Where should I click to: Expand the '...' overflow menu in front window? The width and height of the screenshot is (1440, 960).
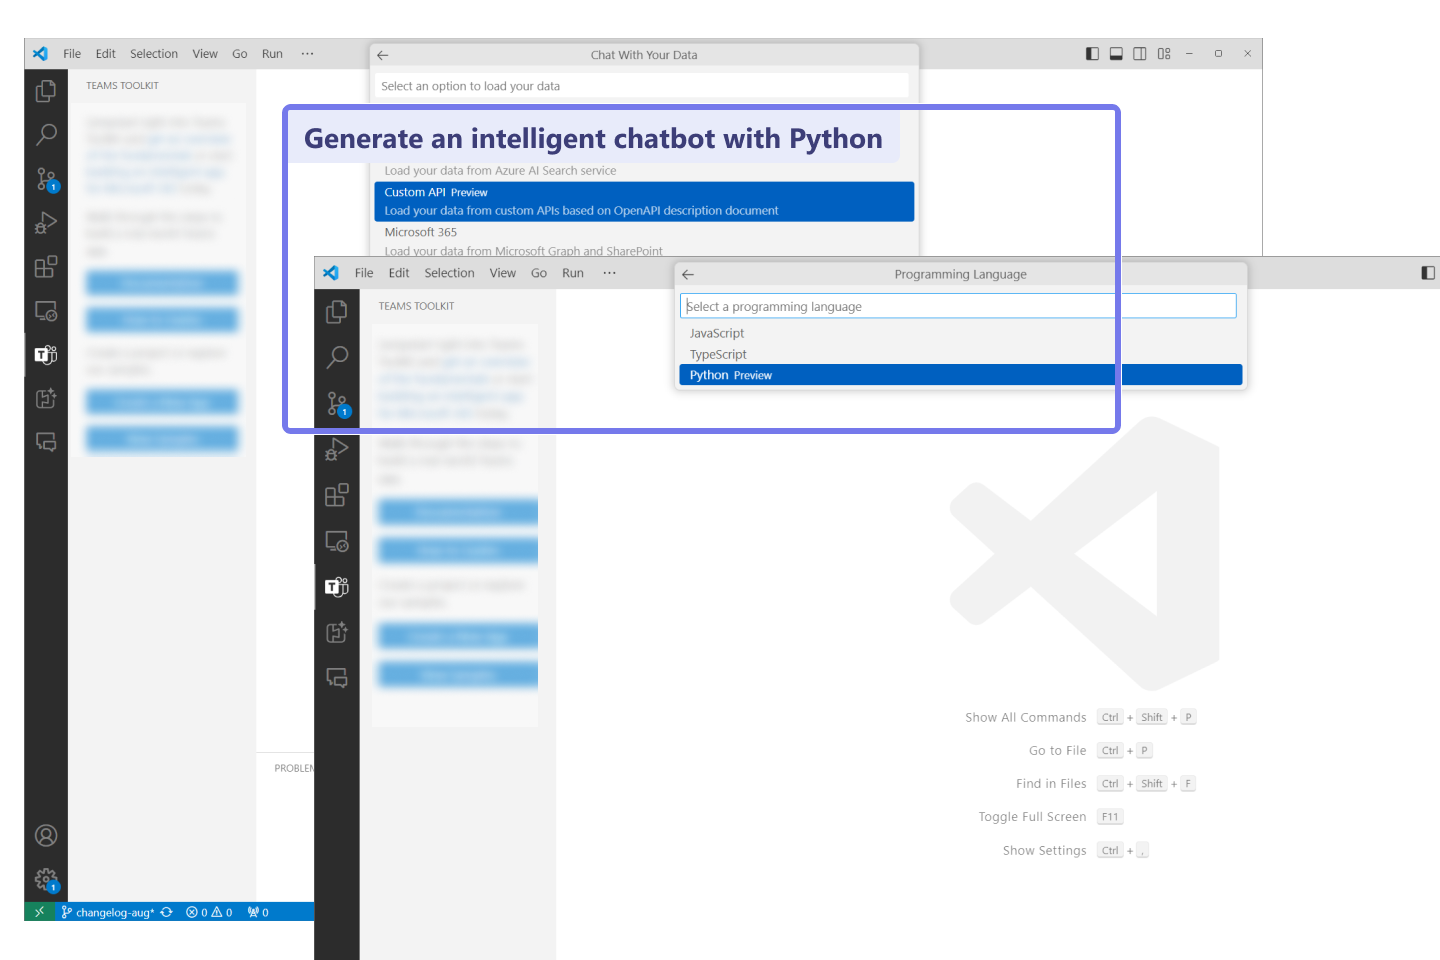609,273
